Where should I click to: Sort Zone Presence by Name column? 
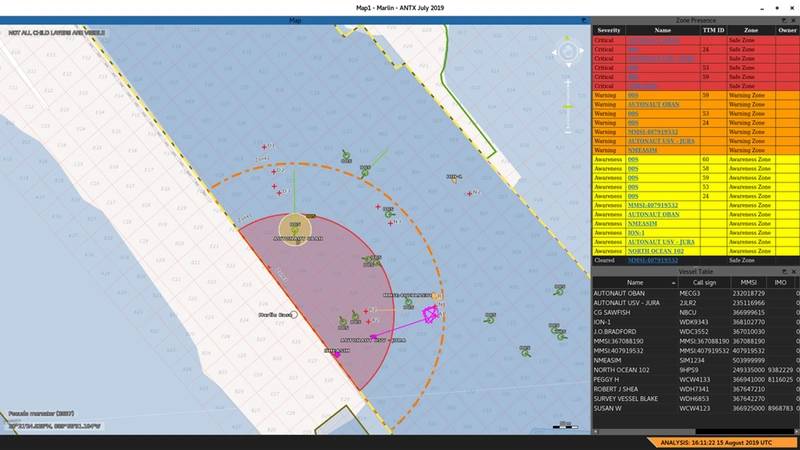pyautogui.click(x=662, y=30)
